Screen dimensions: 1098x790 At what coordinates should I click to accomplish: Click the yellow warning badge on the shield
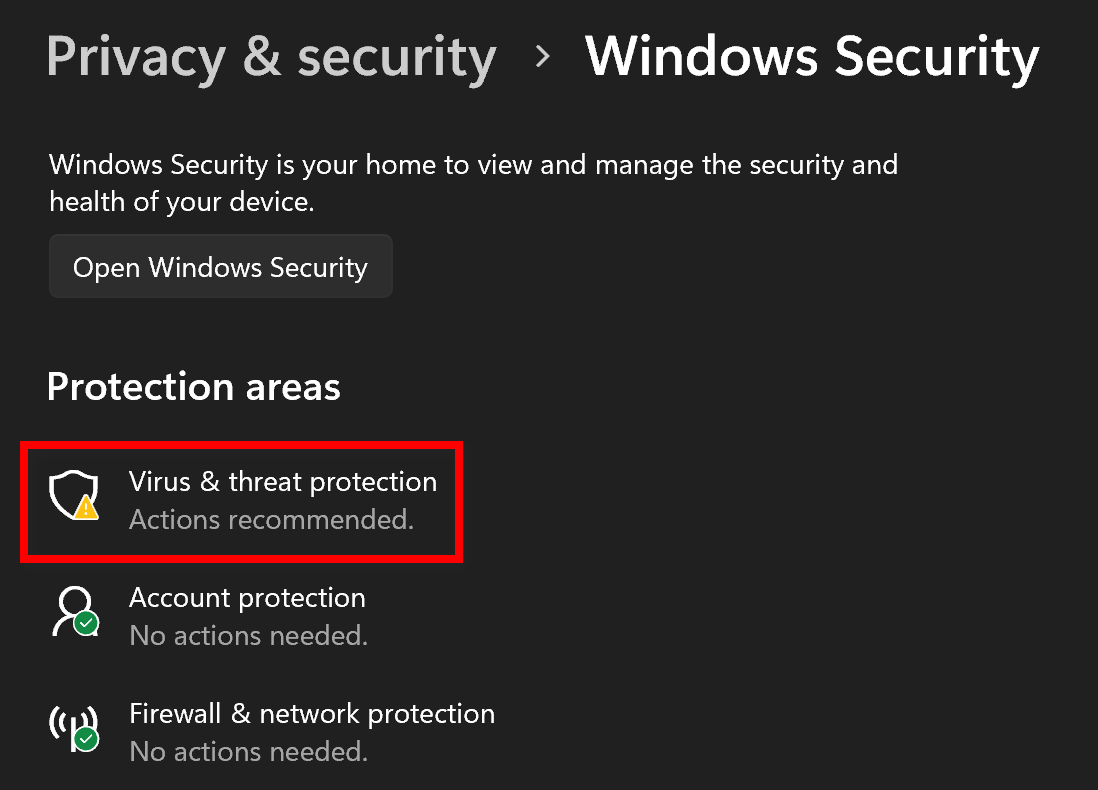(x=87, y=509)
